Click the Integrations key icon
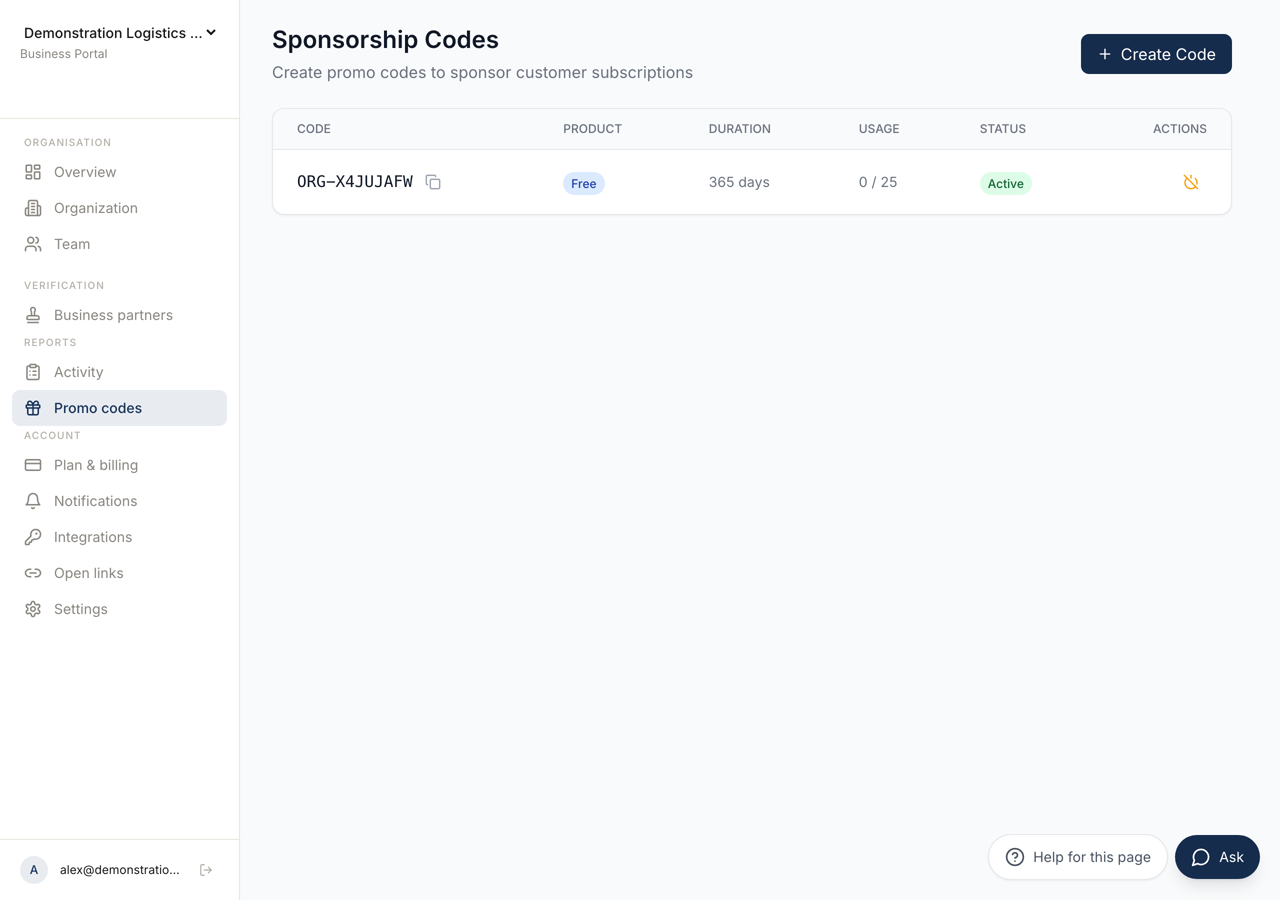Image resolution: width=1280 pixels, height=900 pixels. tap(33, 537)
